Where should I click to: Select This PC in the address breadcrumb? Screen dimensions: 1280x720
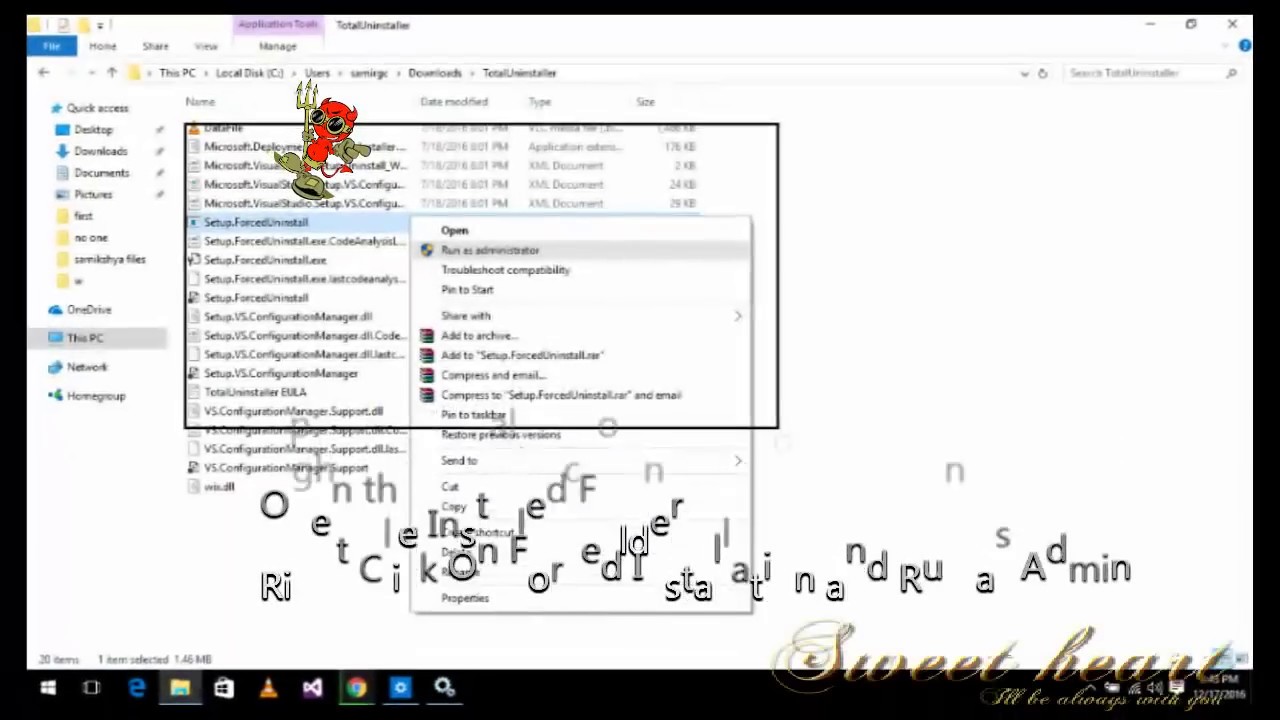pos(177,73)
